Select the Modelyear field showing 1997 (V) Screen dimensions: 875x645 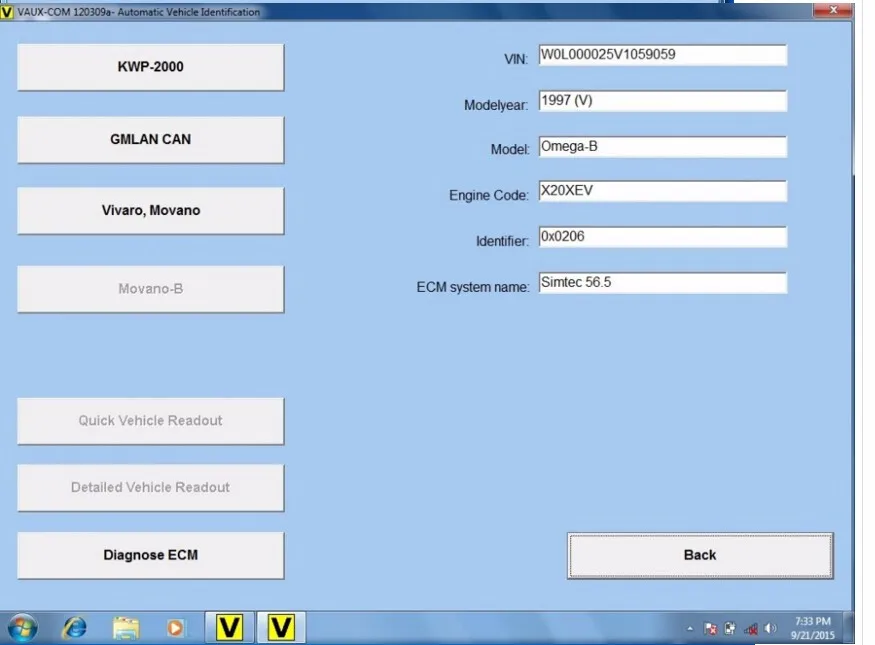click(663, 101)
